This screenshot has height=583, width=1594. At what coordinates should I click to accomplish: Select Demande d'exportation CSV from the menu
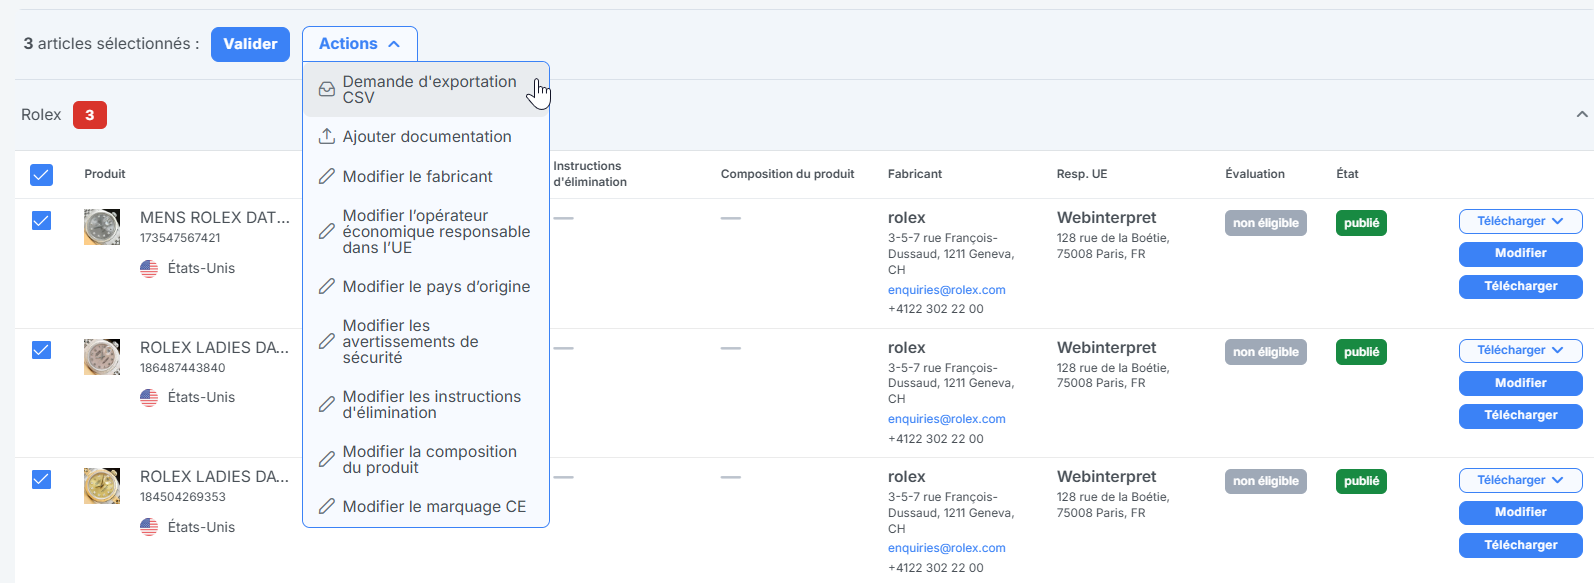pos(426,90)
